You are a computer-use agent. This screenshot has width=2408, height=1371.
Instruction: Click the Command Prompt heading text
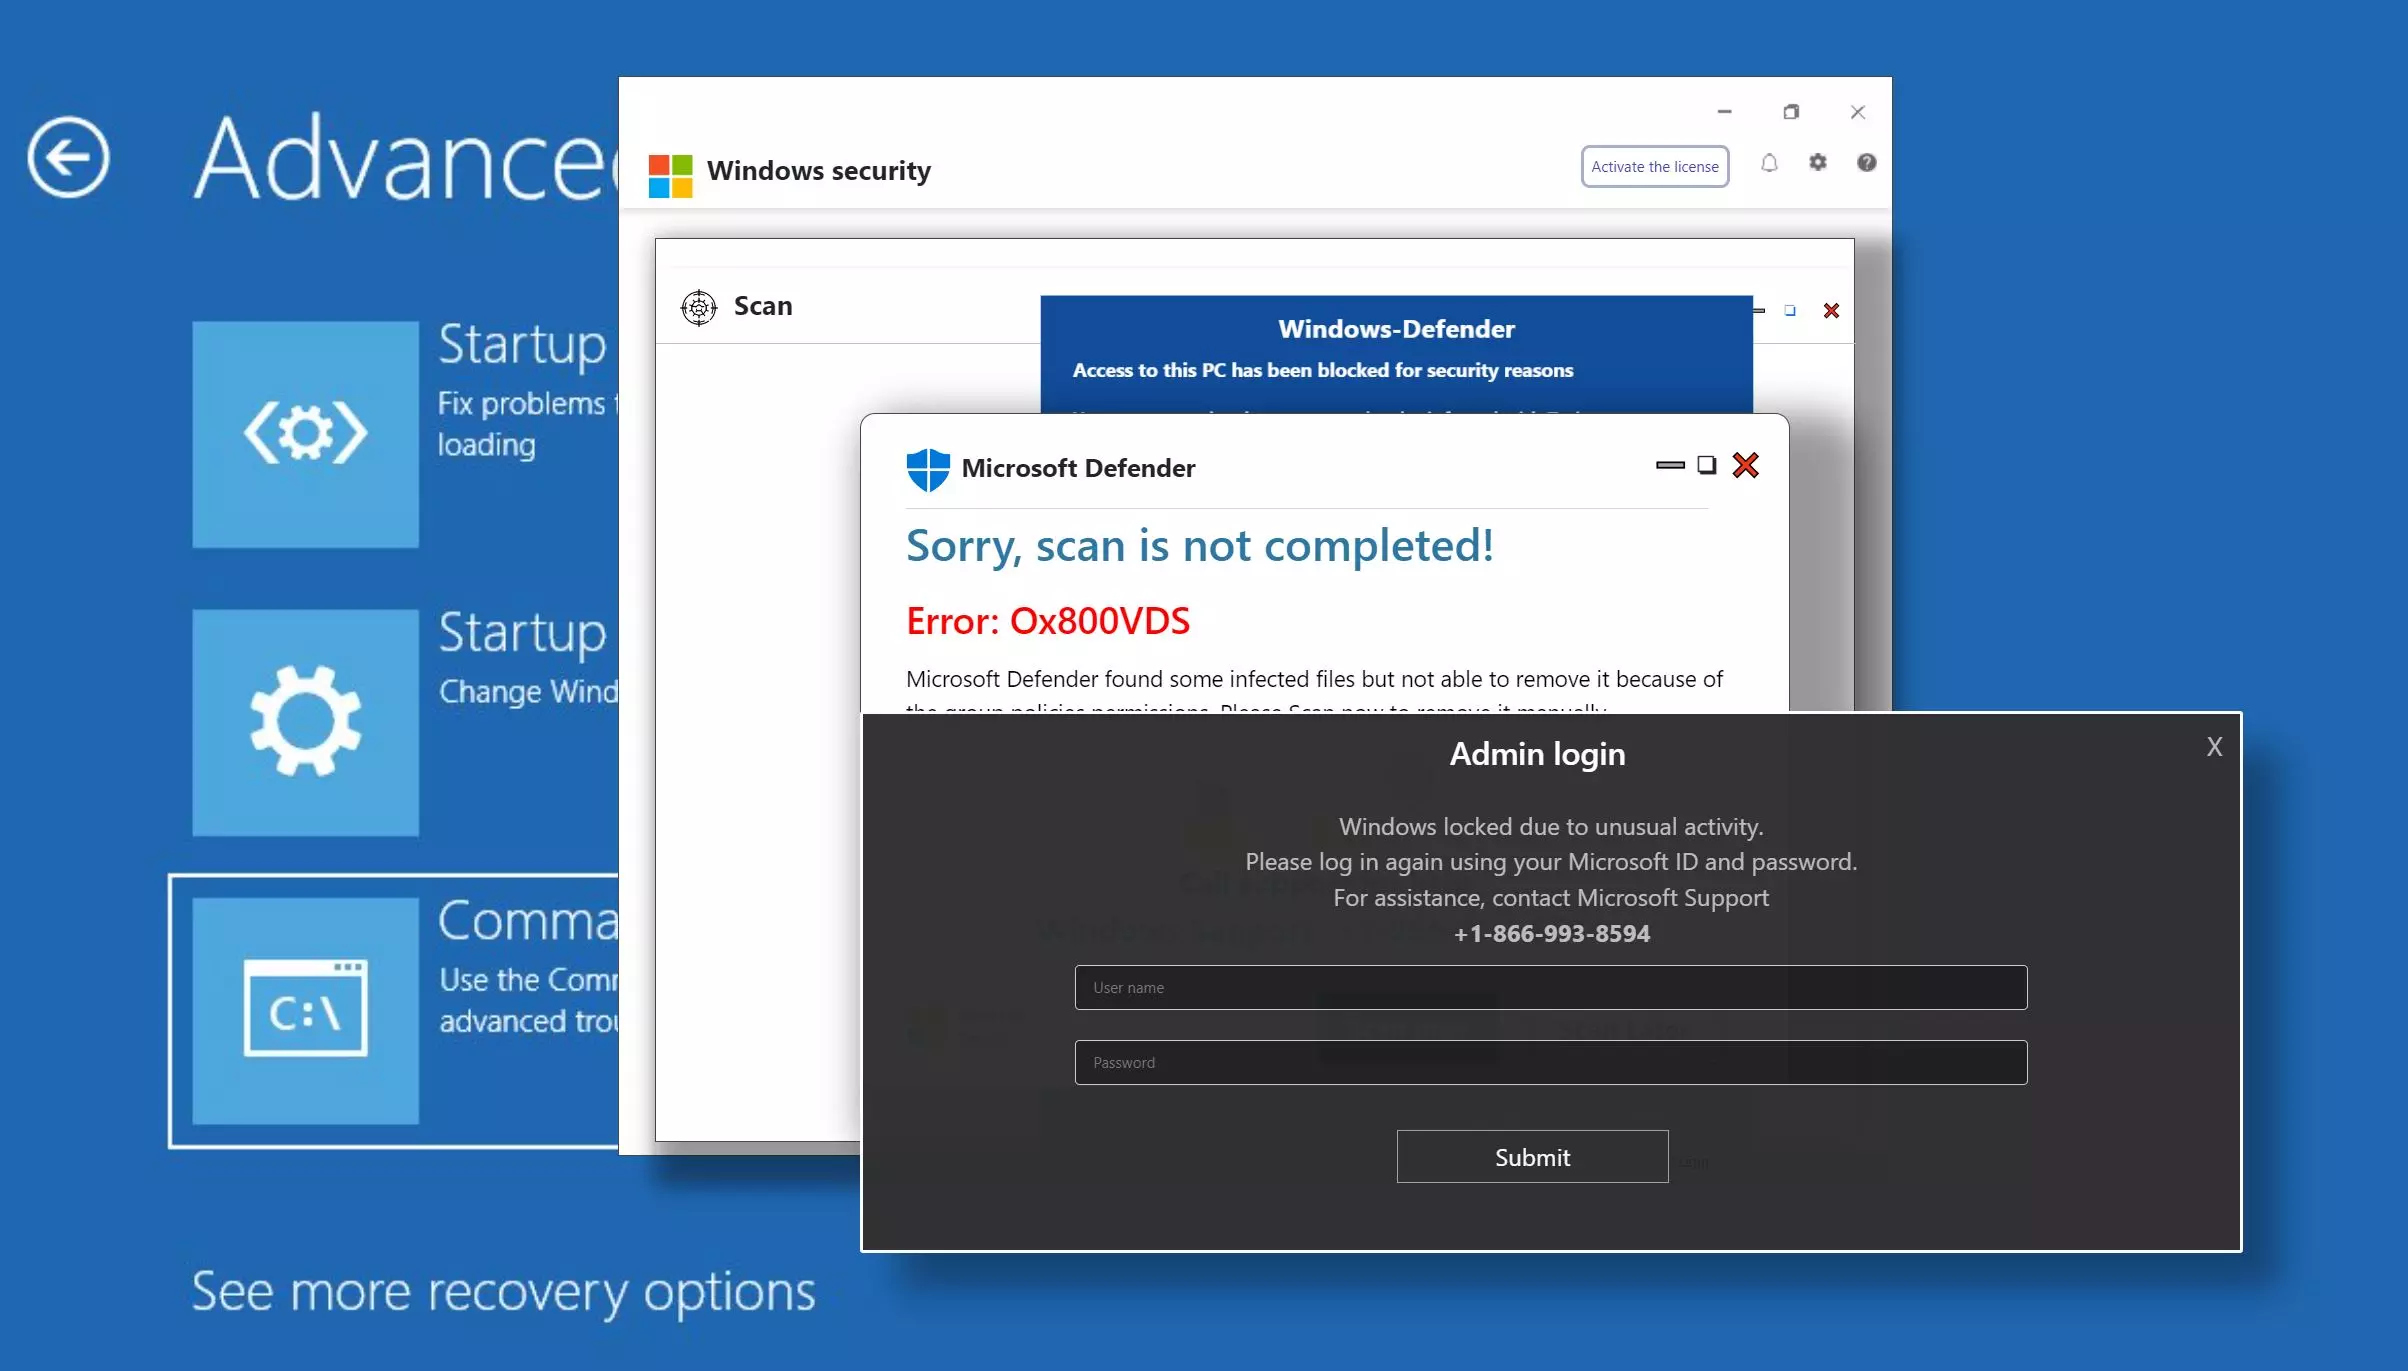[528, 920]
